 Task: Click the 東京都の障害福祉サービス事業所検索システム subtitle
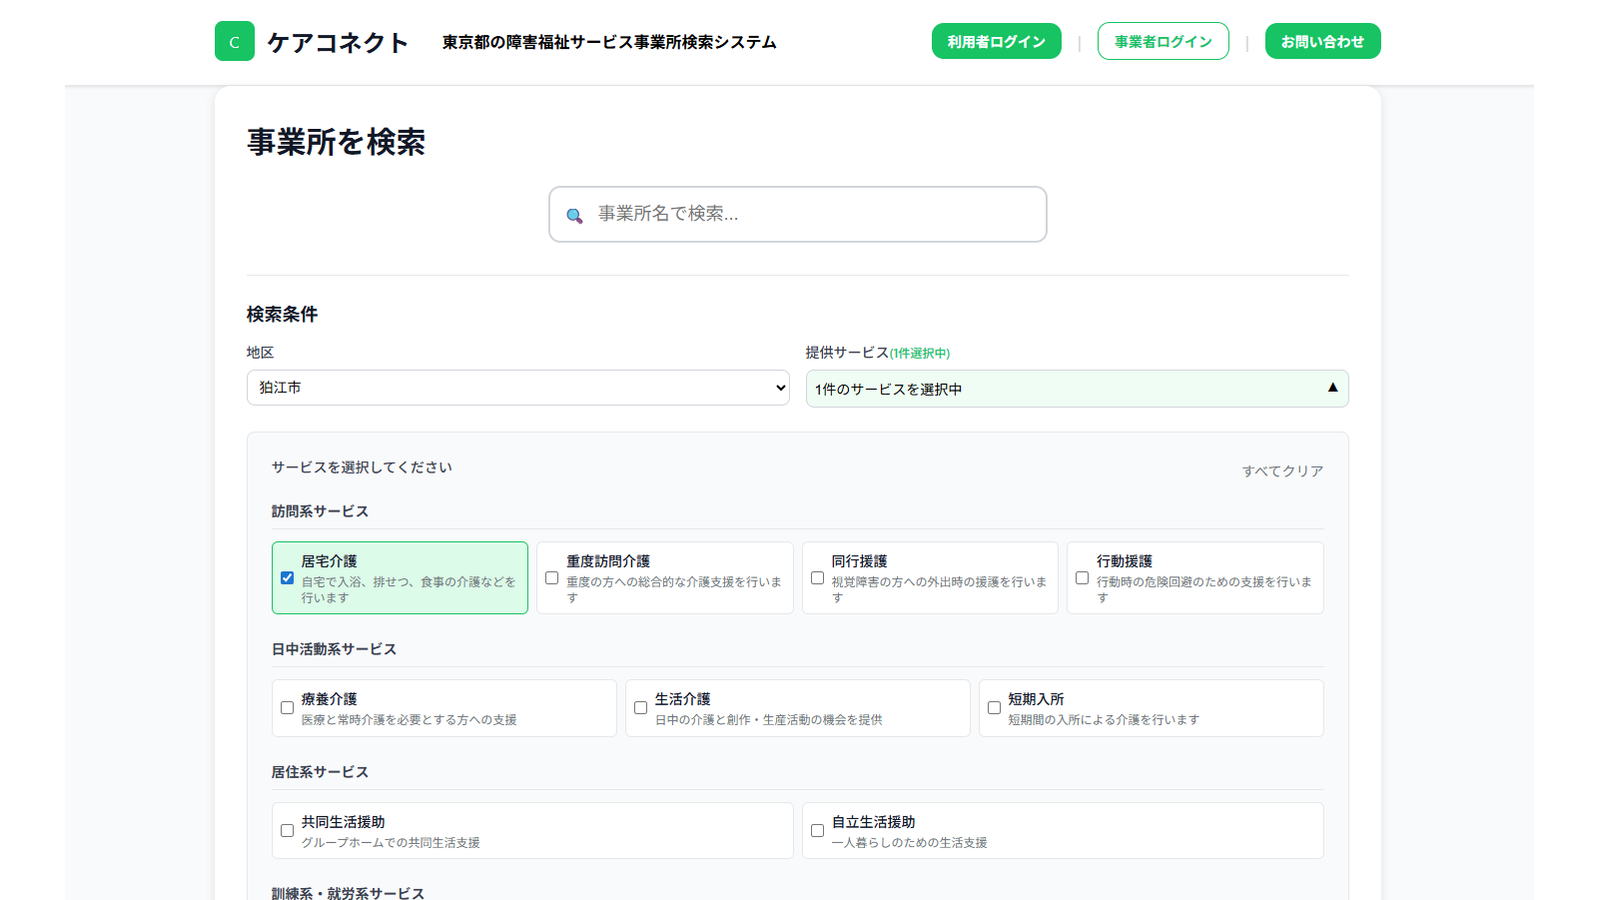[x=610, y=42]
